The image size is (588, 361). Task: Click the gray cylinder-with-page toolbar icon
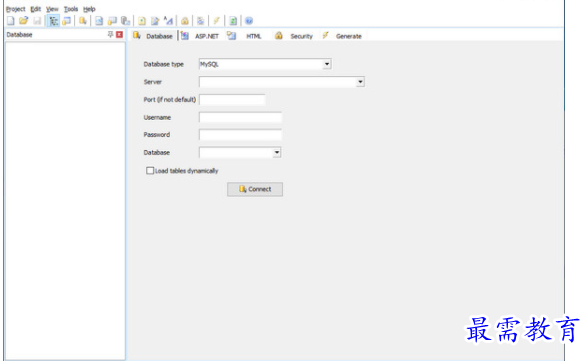(126, 21)
